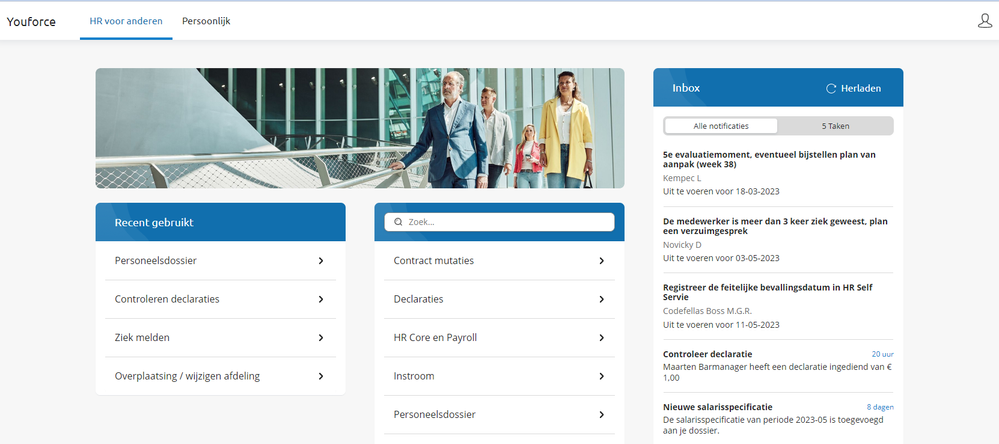999x444 pixels.
Task: Open the Nieuwe salarisspecificatie notification
Action: click(778, 419)
